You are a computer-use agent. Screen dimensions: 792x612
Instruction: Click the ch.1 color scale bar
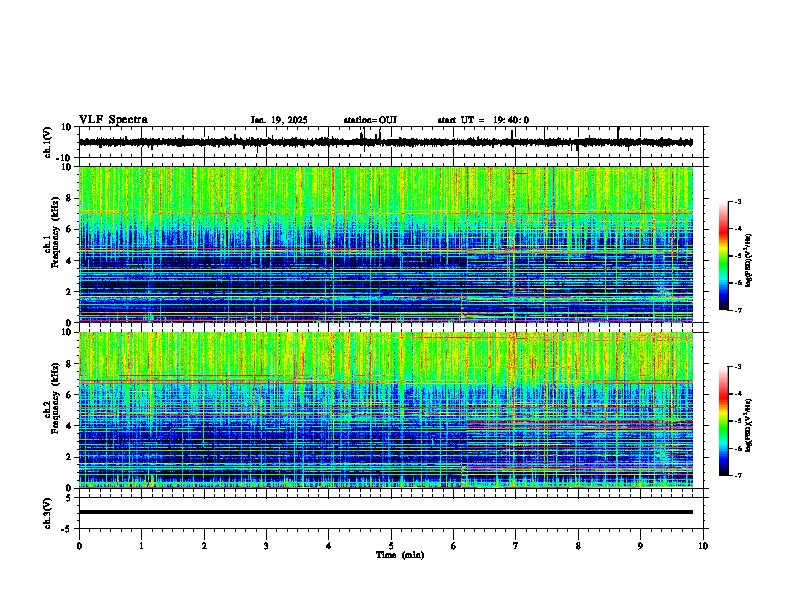click(x=724, y=256)
